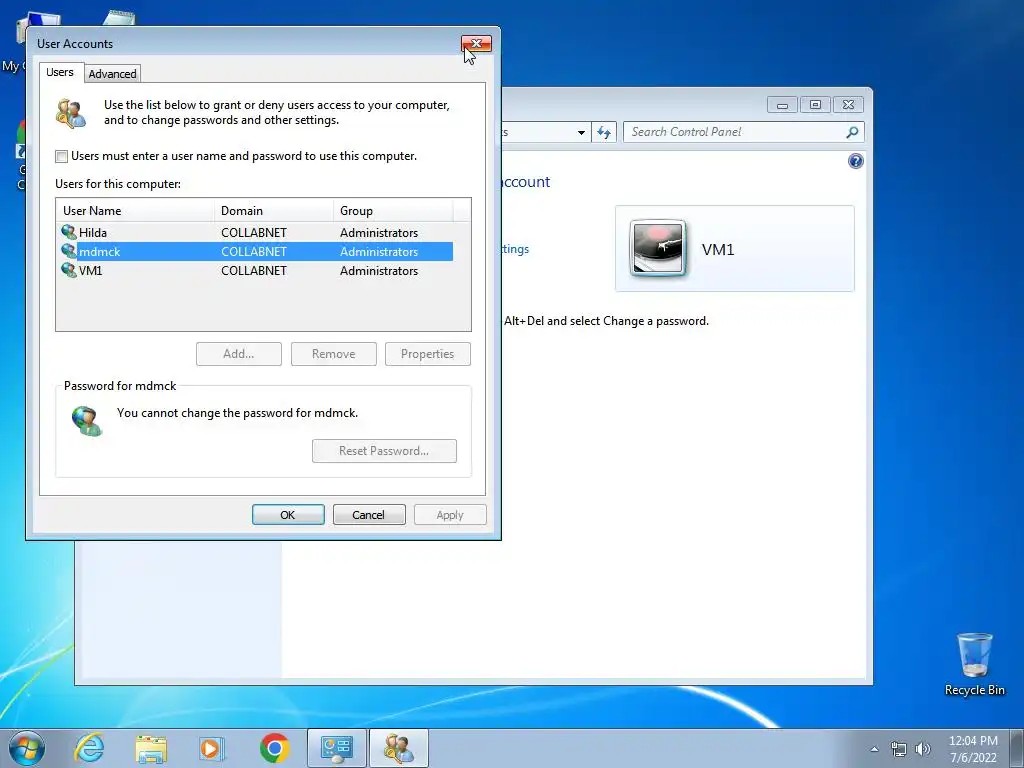Close the User Accounts dialog
1024x768 pixels.
[476, 44]
